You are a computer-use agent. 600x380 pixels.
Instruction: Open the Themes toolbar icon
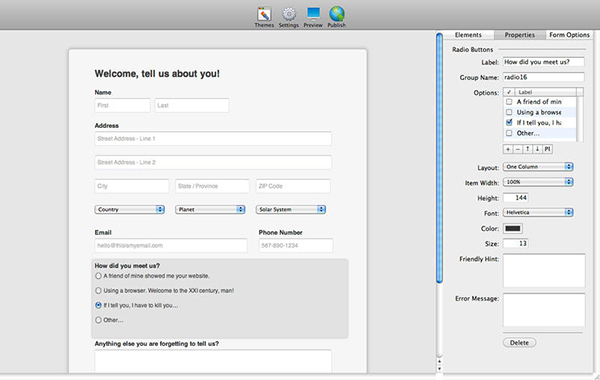(264, 17)
